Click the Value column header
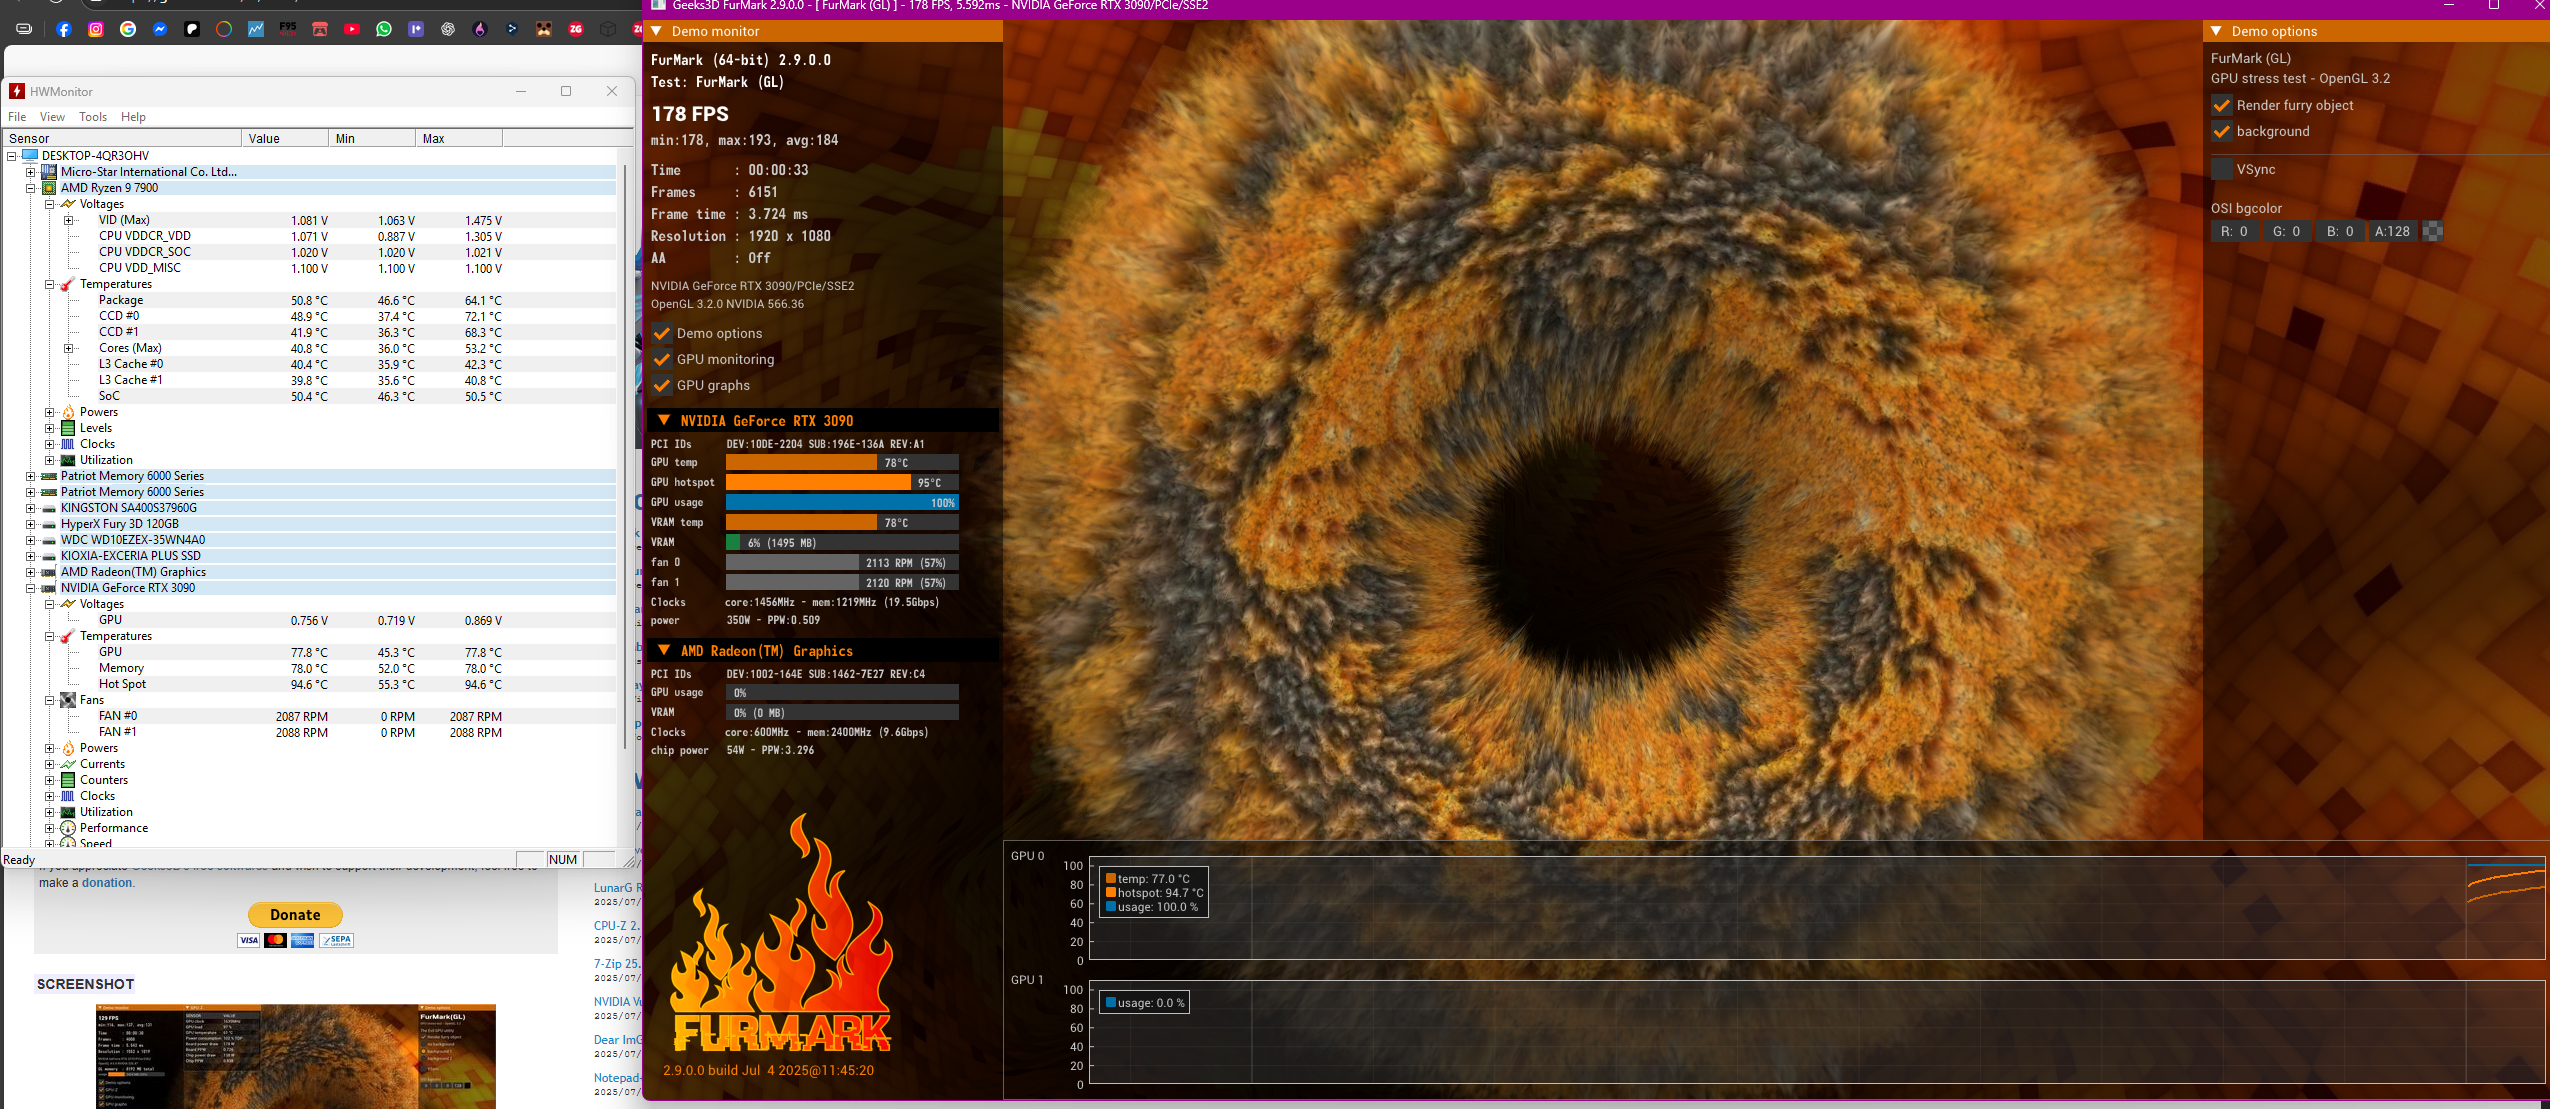Image resolution: width=2550 pixels, height=1109 pixels. (285, 138)
